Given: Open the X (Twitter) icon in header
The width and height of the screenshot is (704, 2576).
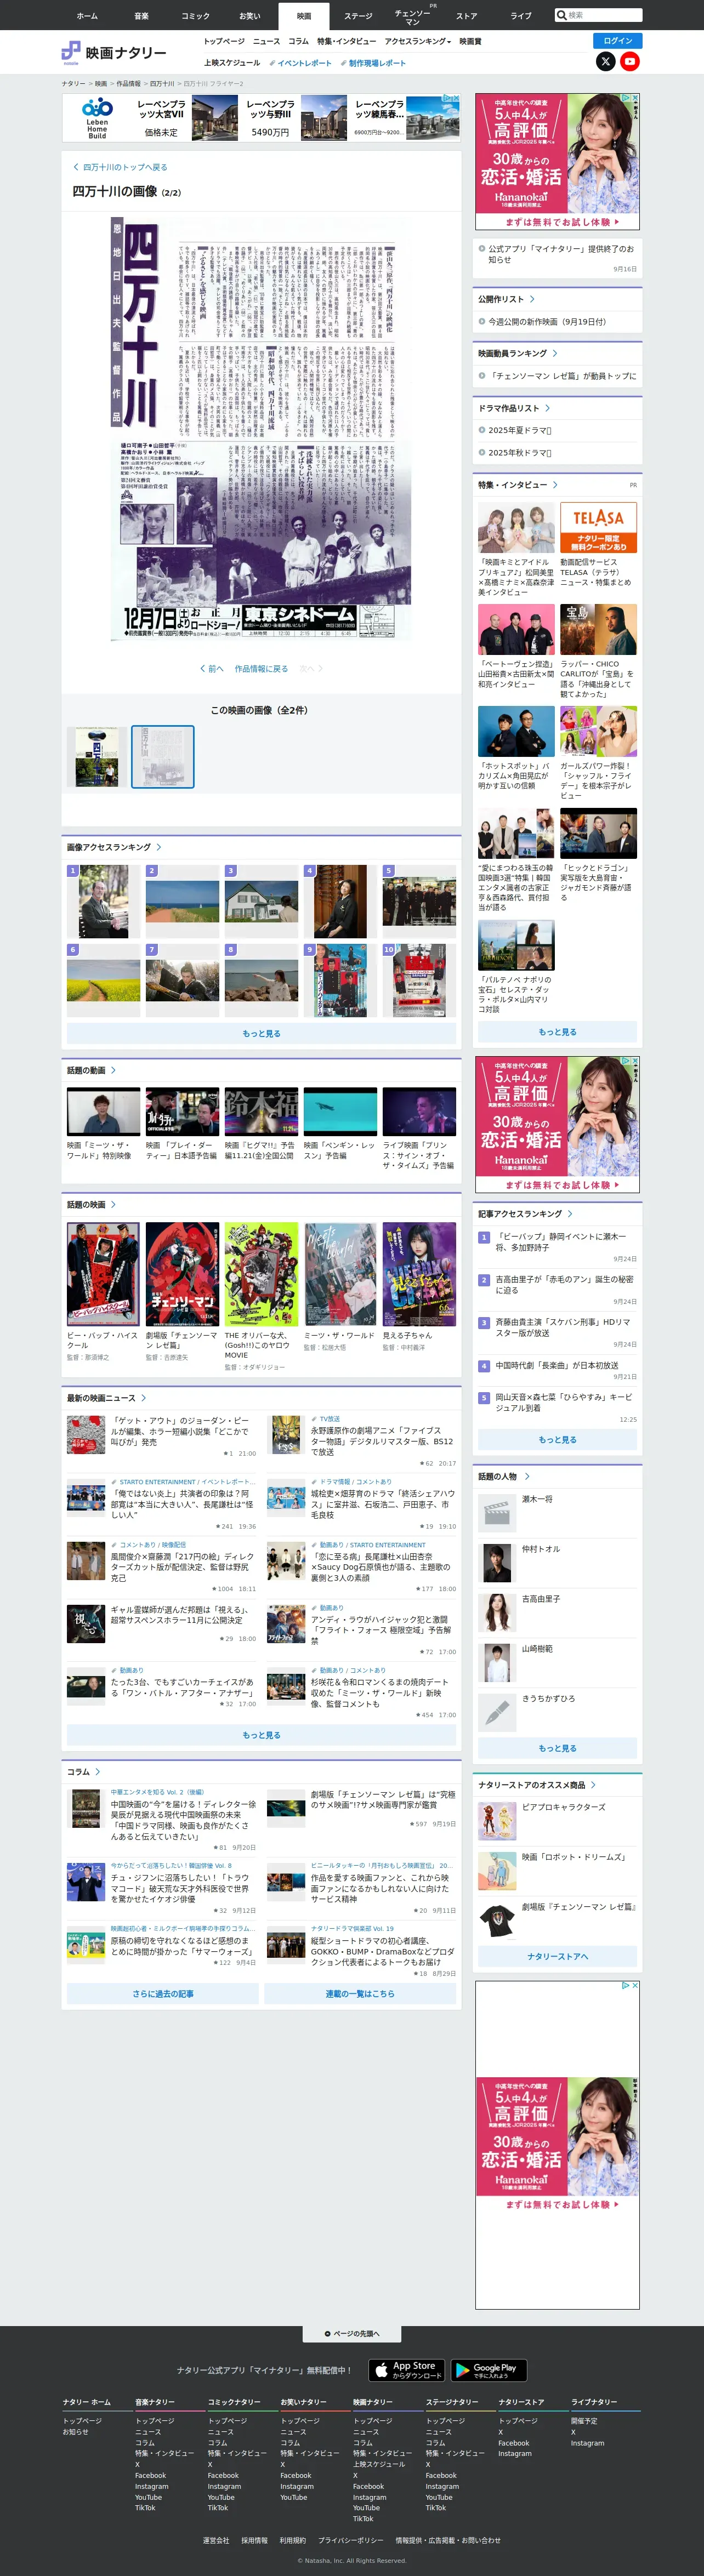Looking at the screenshot, I should (x=605, y=61).
